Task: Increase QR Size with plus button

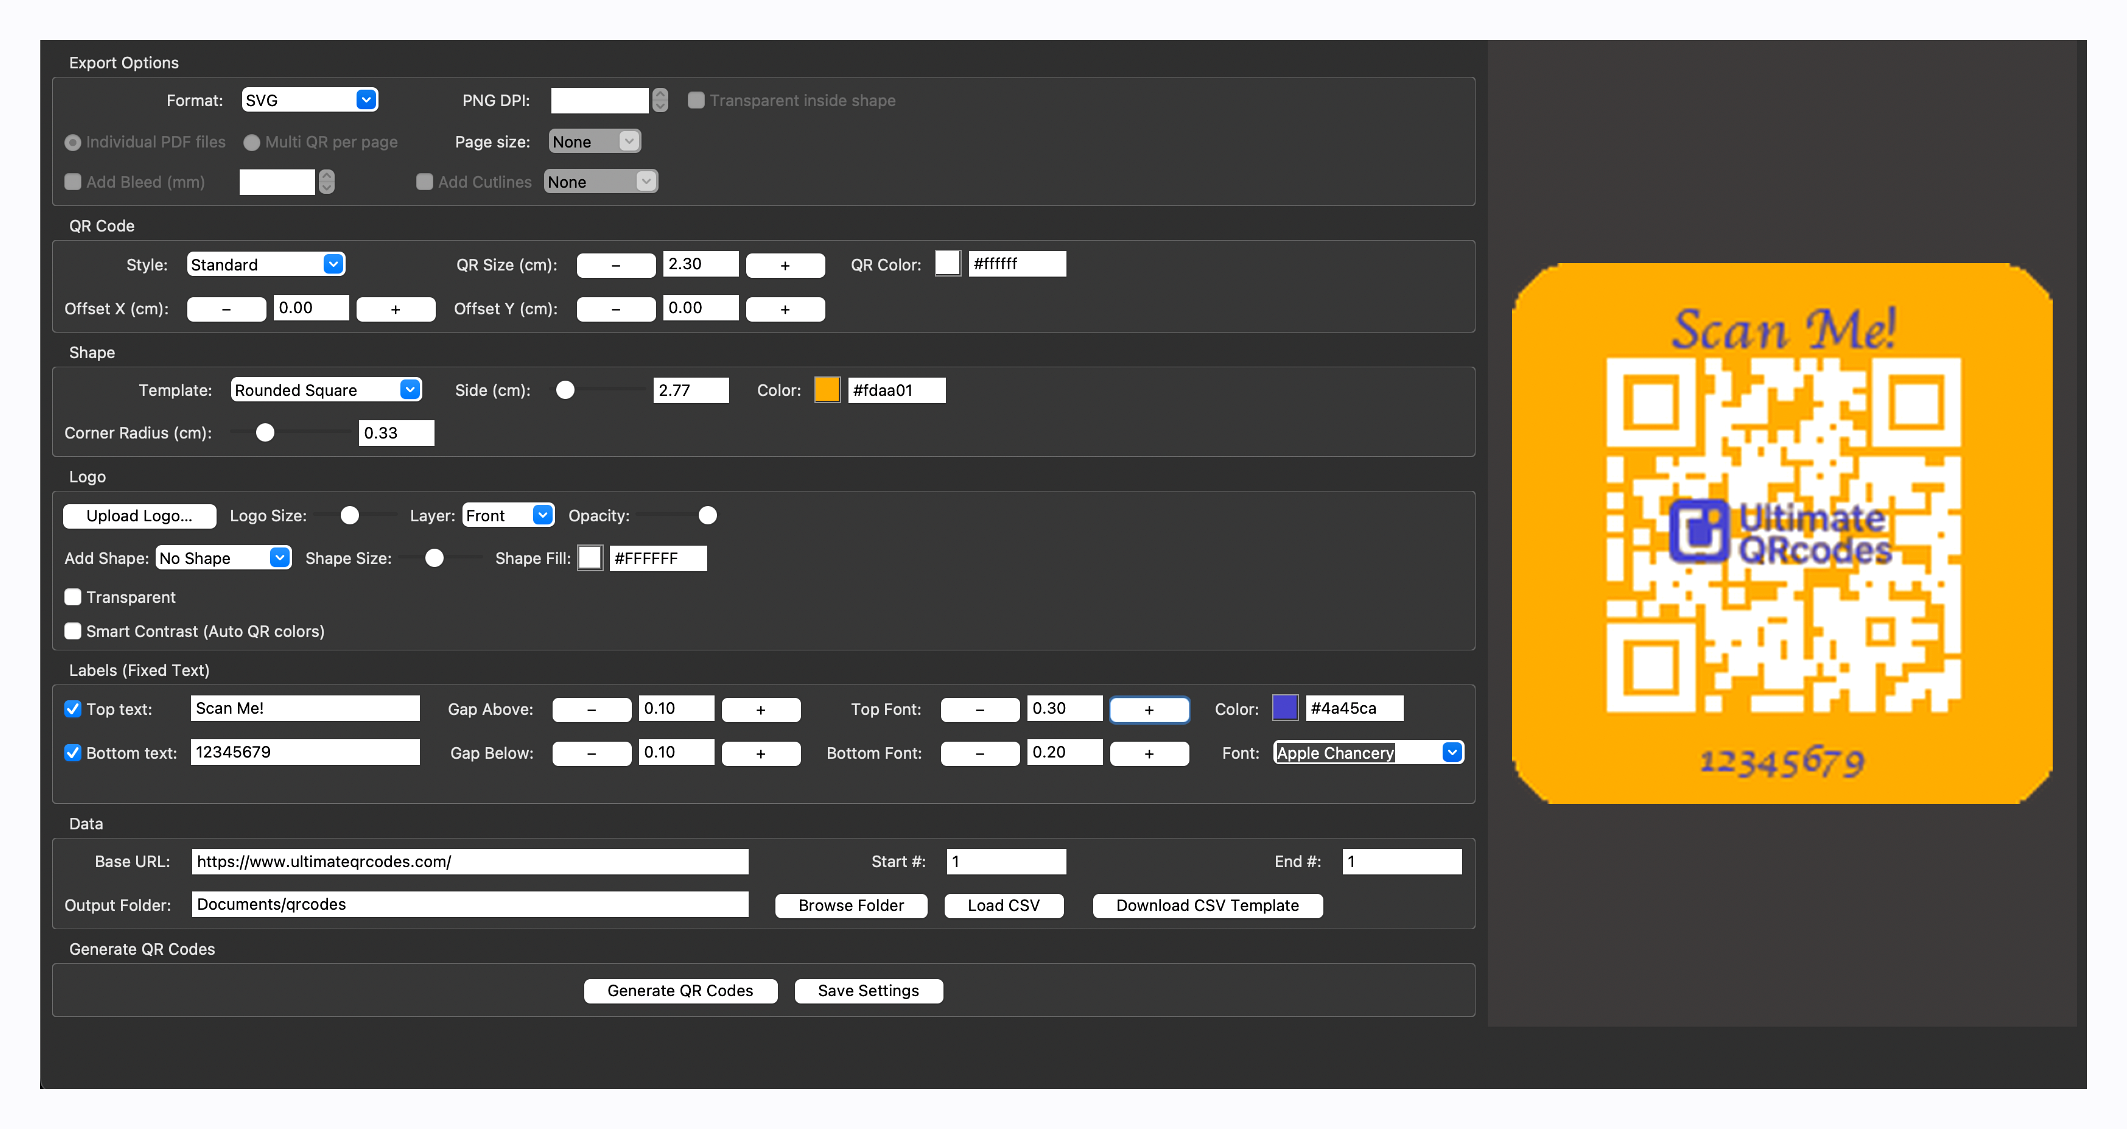Action: coord(785,265)
